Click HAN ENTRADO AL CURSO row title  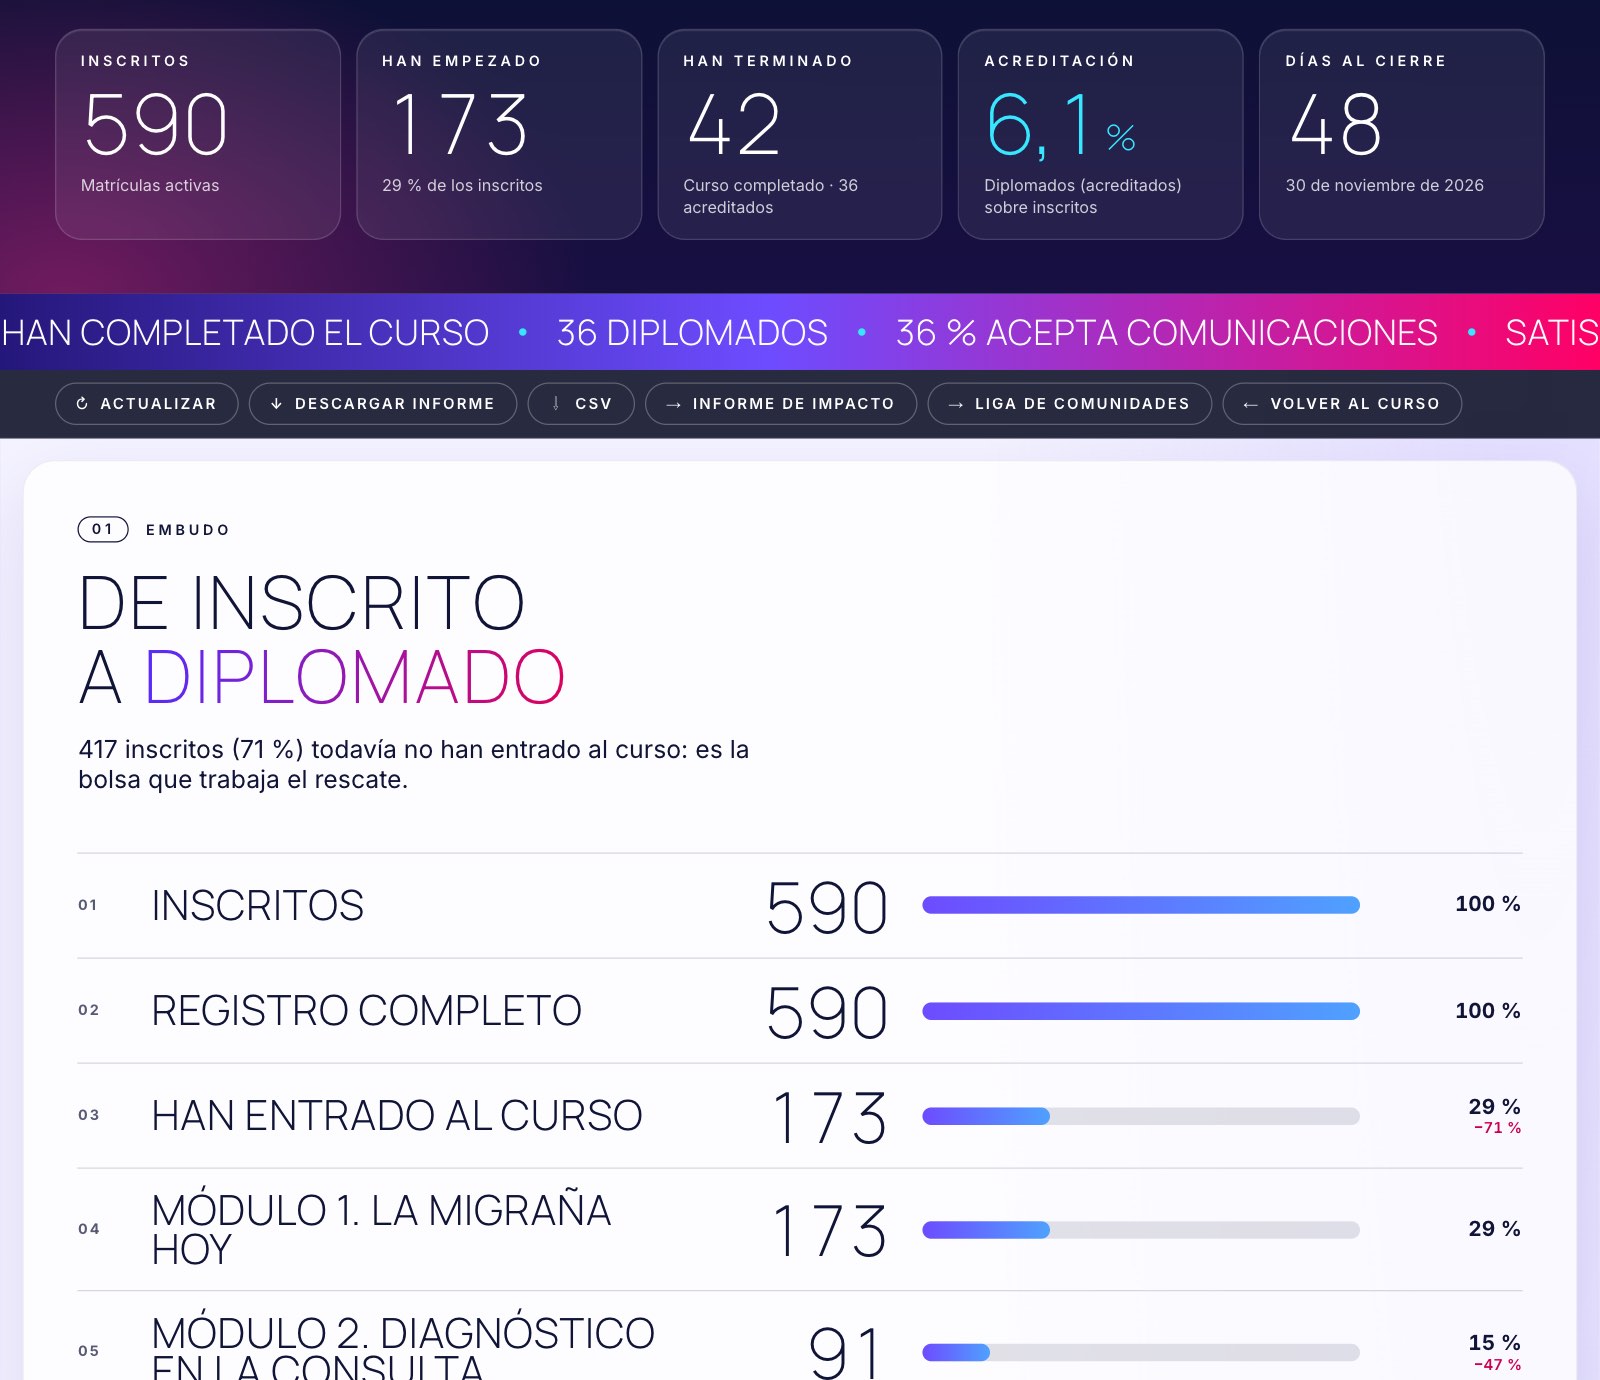[397, 1116]
